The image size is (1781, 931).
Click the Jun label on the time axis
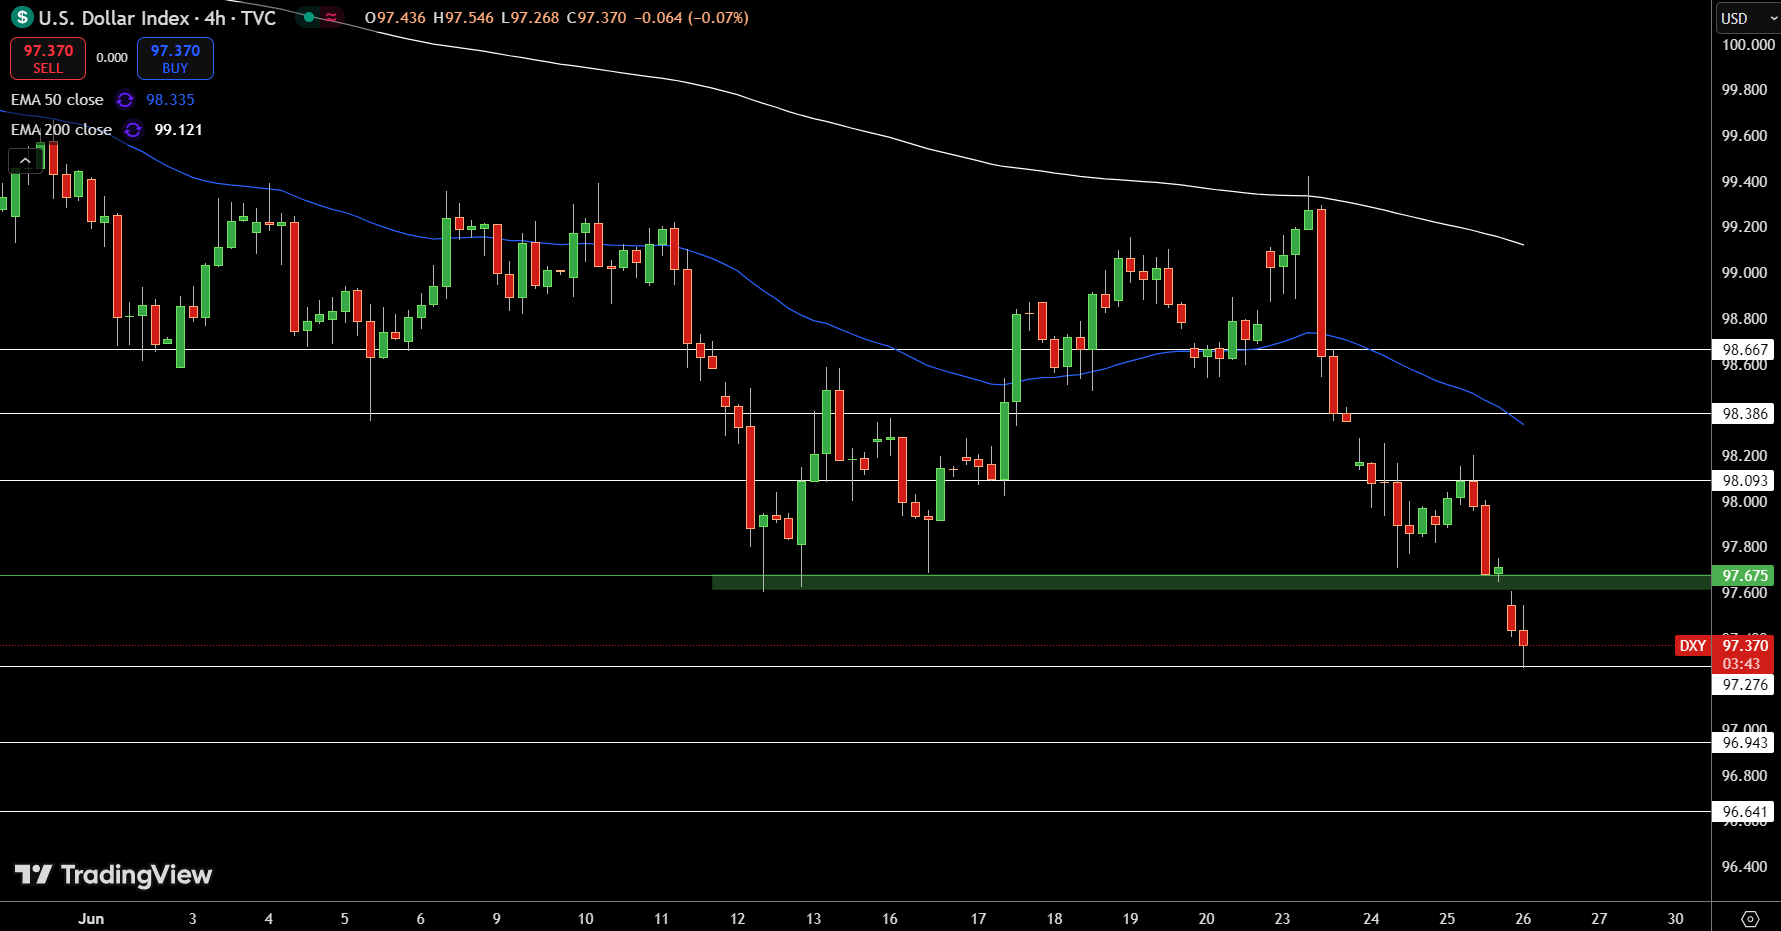click(x=91, y=918)
